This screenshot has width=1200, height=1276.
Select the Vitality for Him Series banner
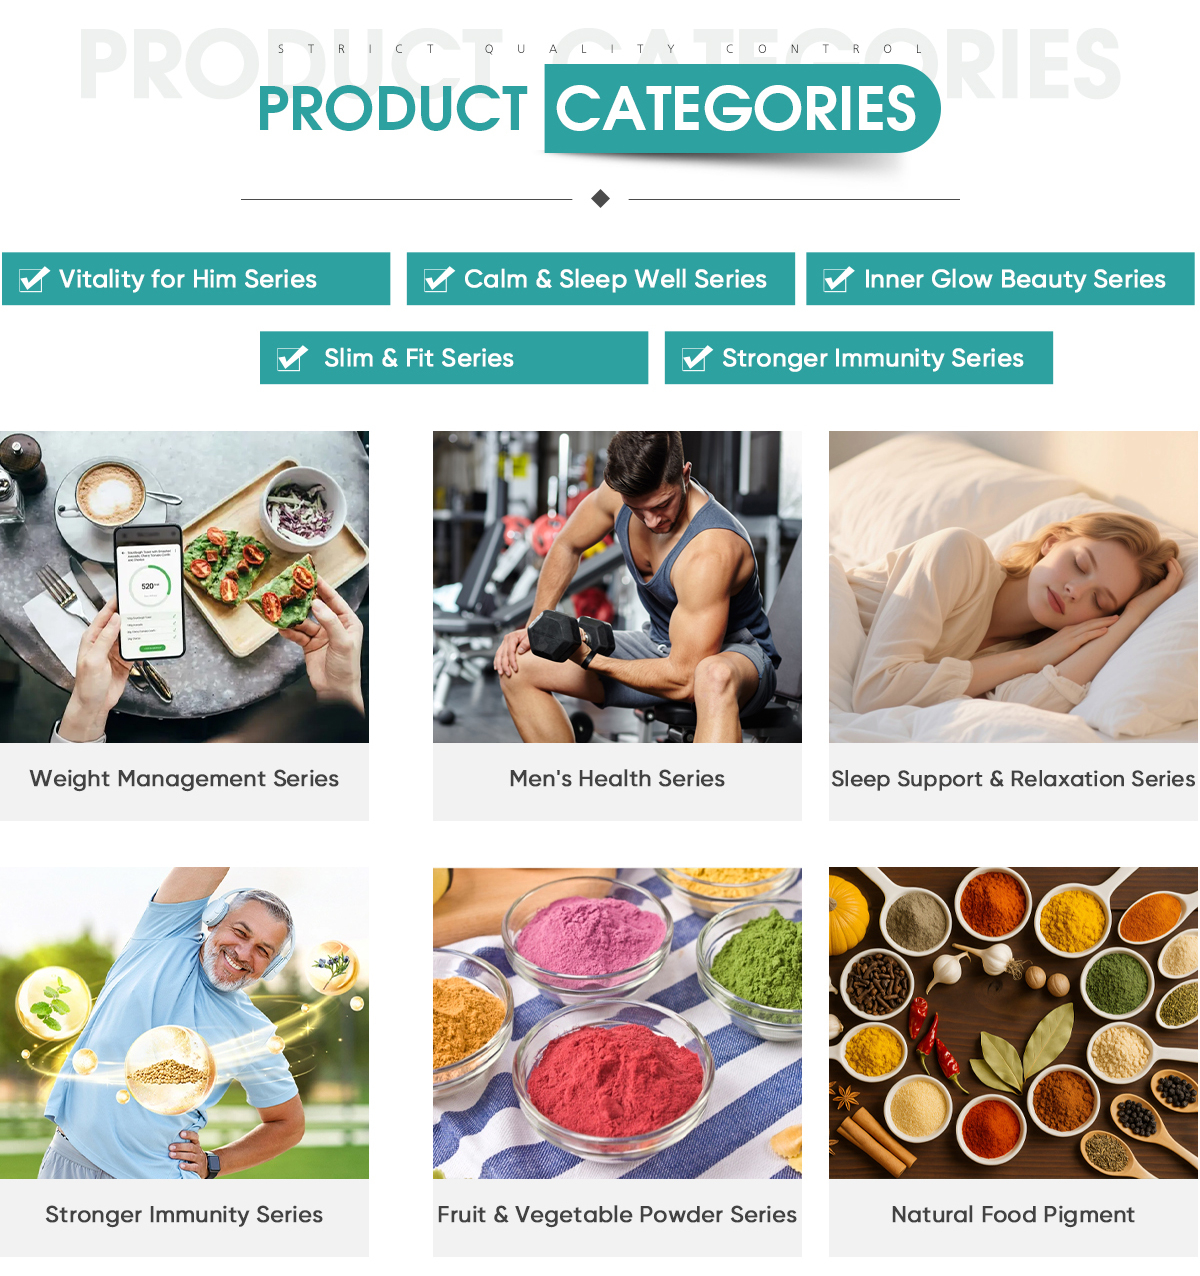coord(196,279)
